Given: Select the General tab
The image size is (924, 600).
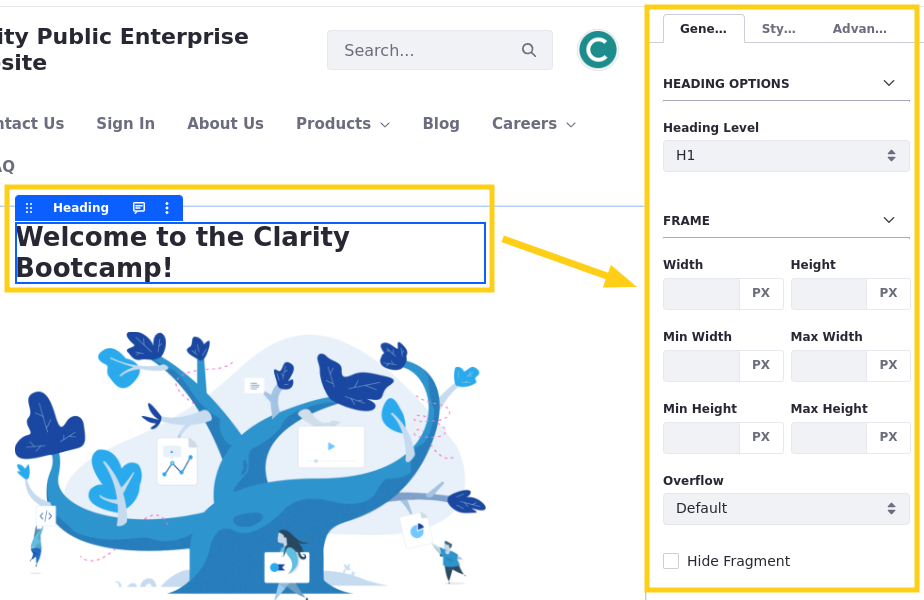Looking at the screenshot, I should click(x=704, y=28).
